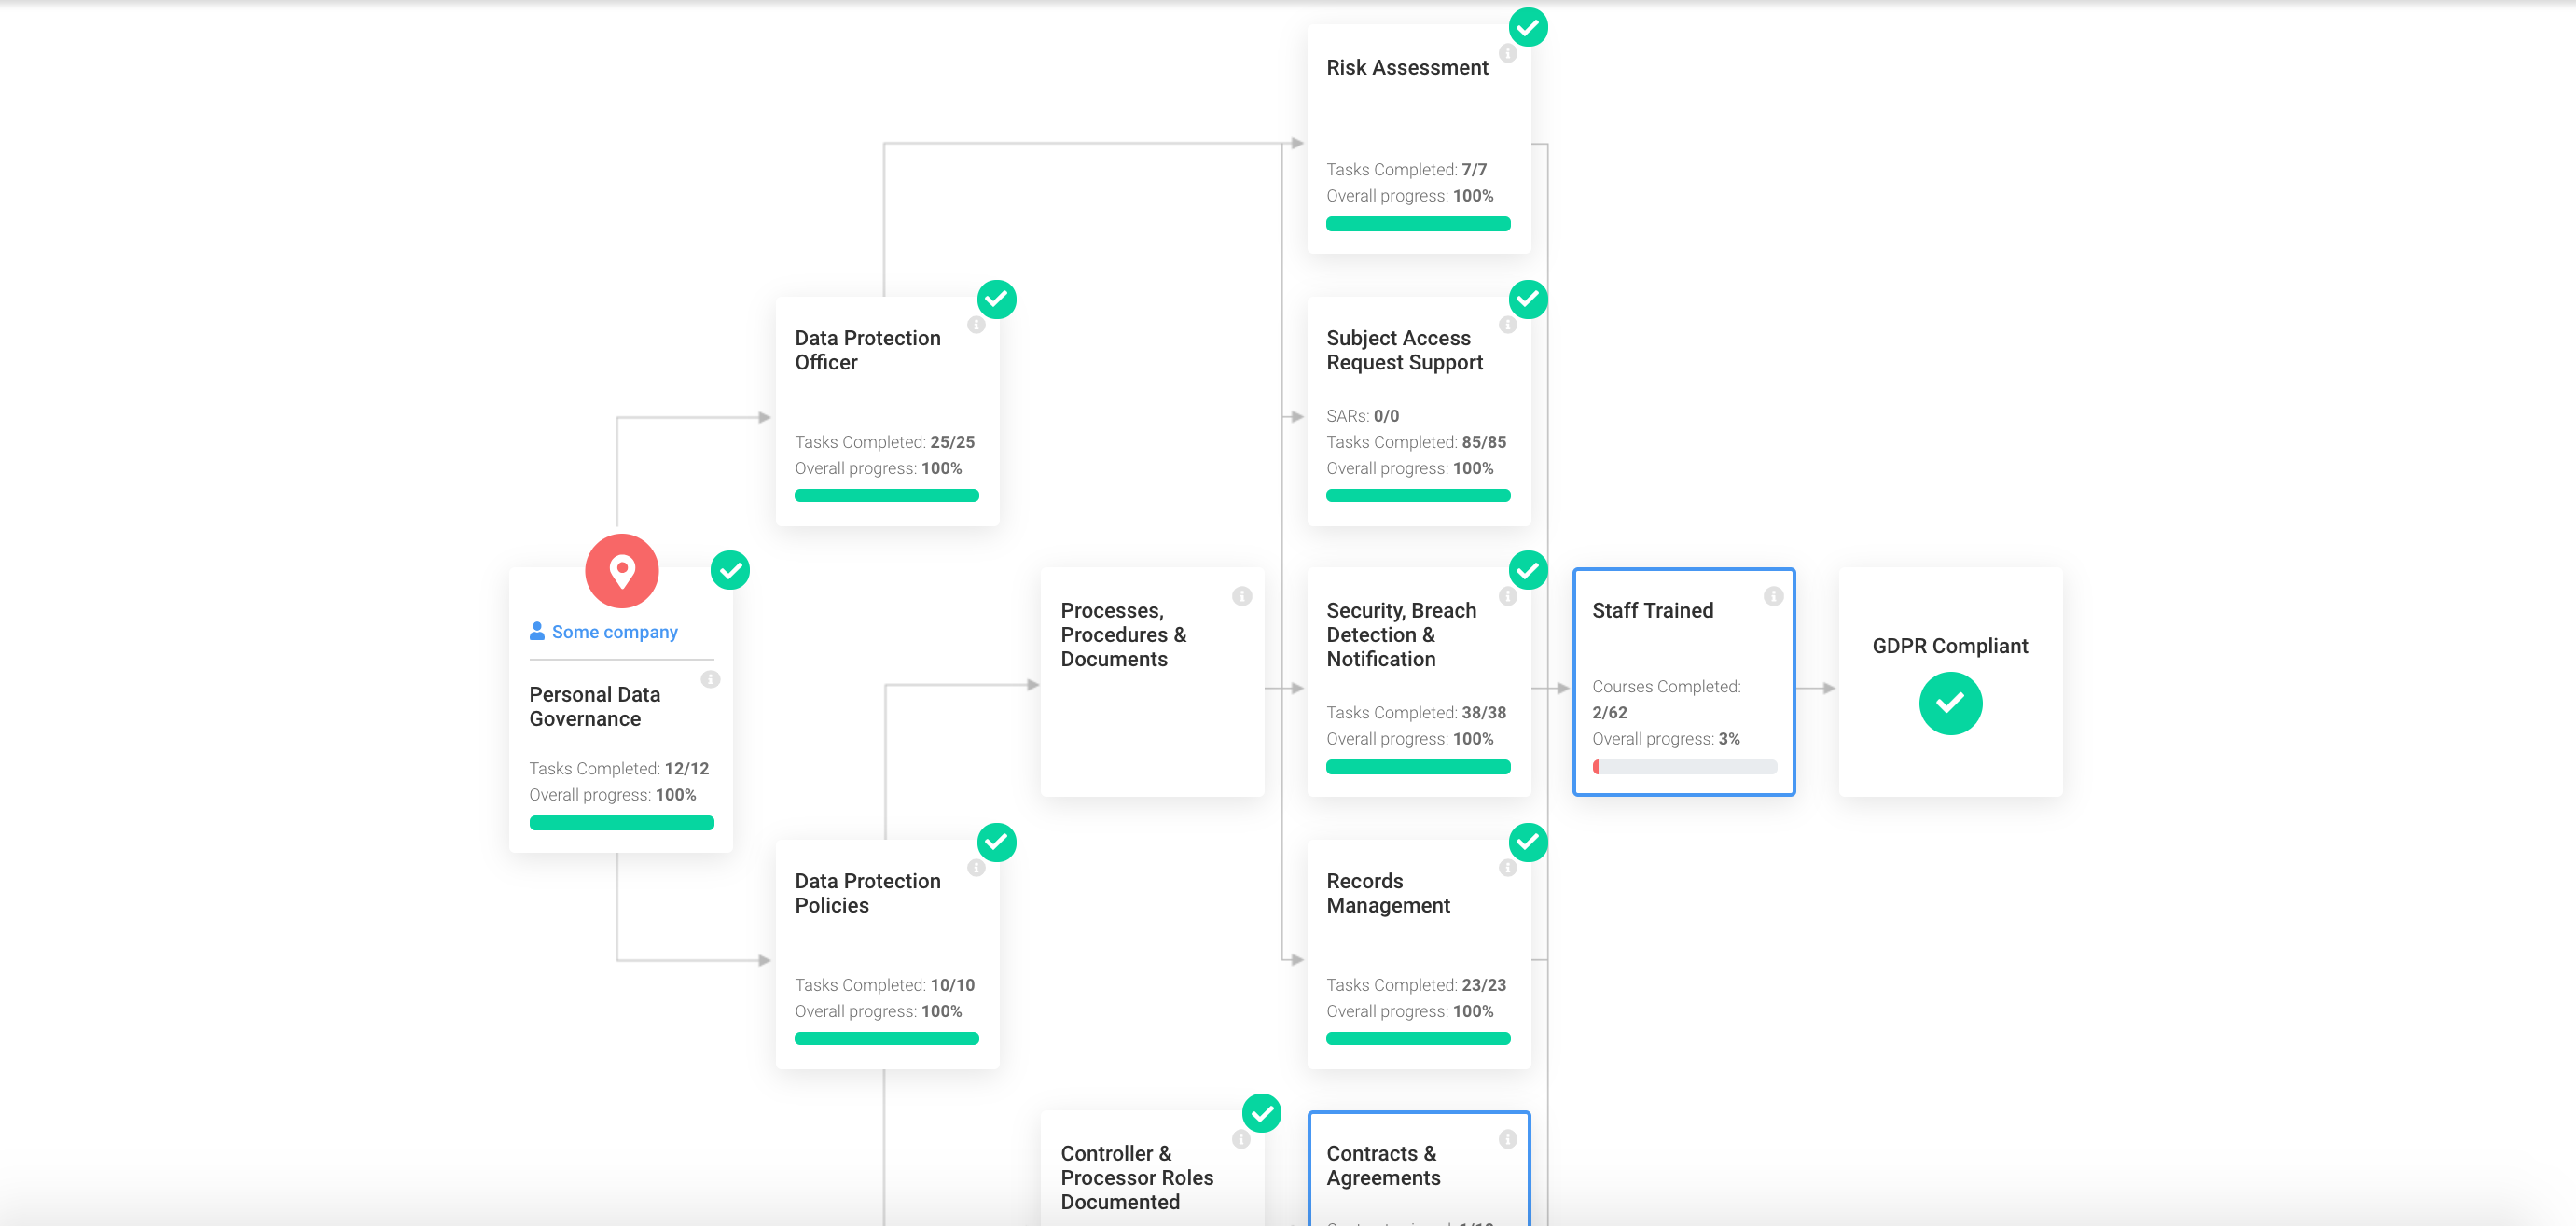Click the user icon beside Some company
Screen dimensions: 2576x1226
tap(537, 631)
